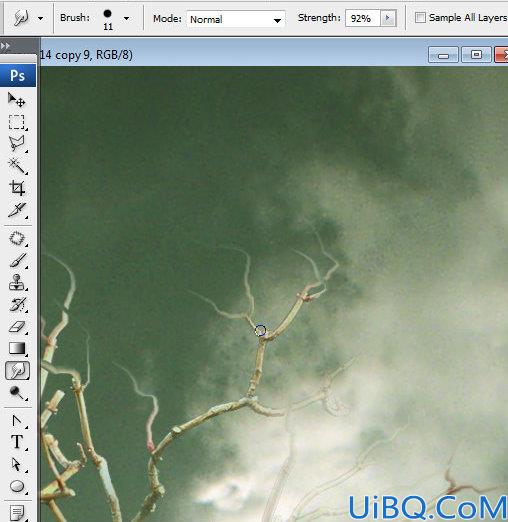Activate the Crop tool
The width and height of the screenshot is (508, 522).
pos(17,188)
